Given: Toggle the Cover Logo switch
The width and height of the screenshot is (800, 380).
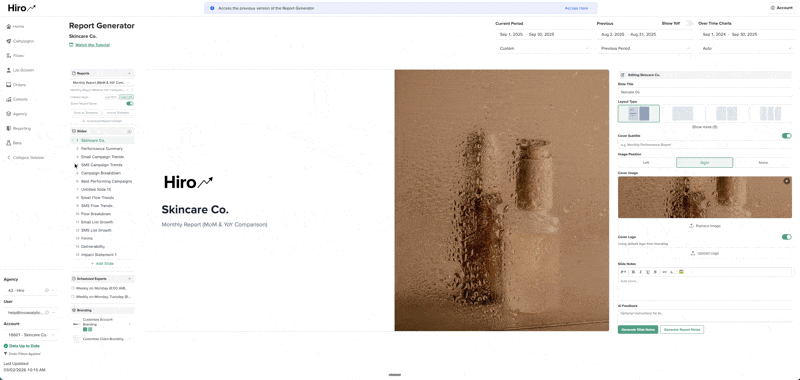Looking at the screenshot, I should click(787, 237).
